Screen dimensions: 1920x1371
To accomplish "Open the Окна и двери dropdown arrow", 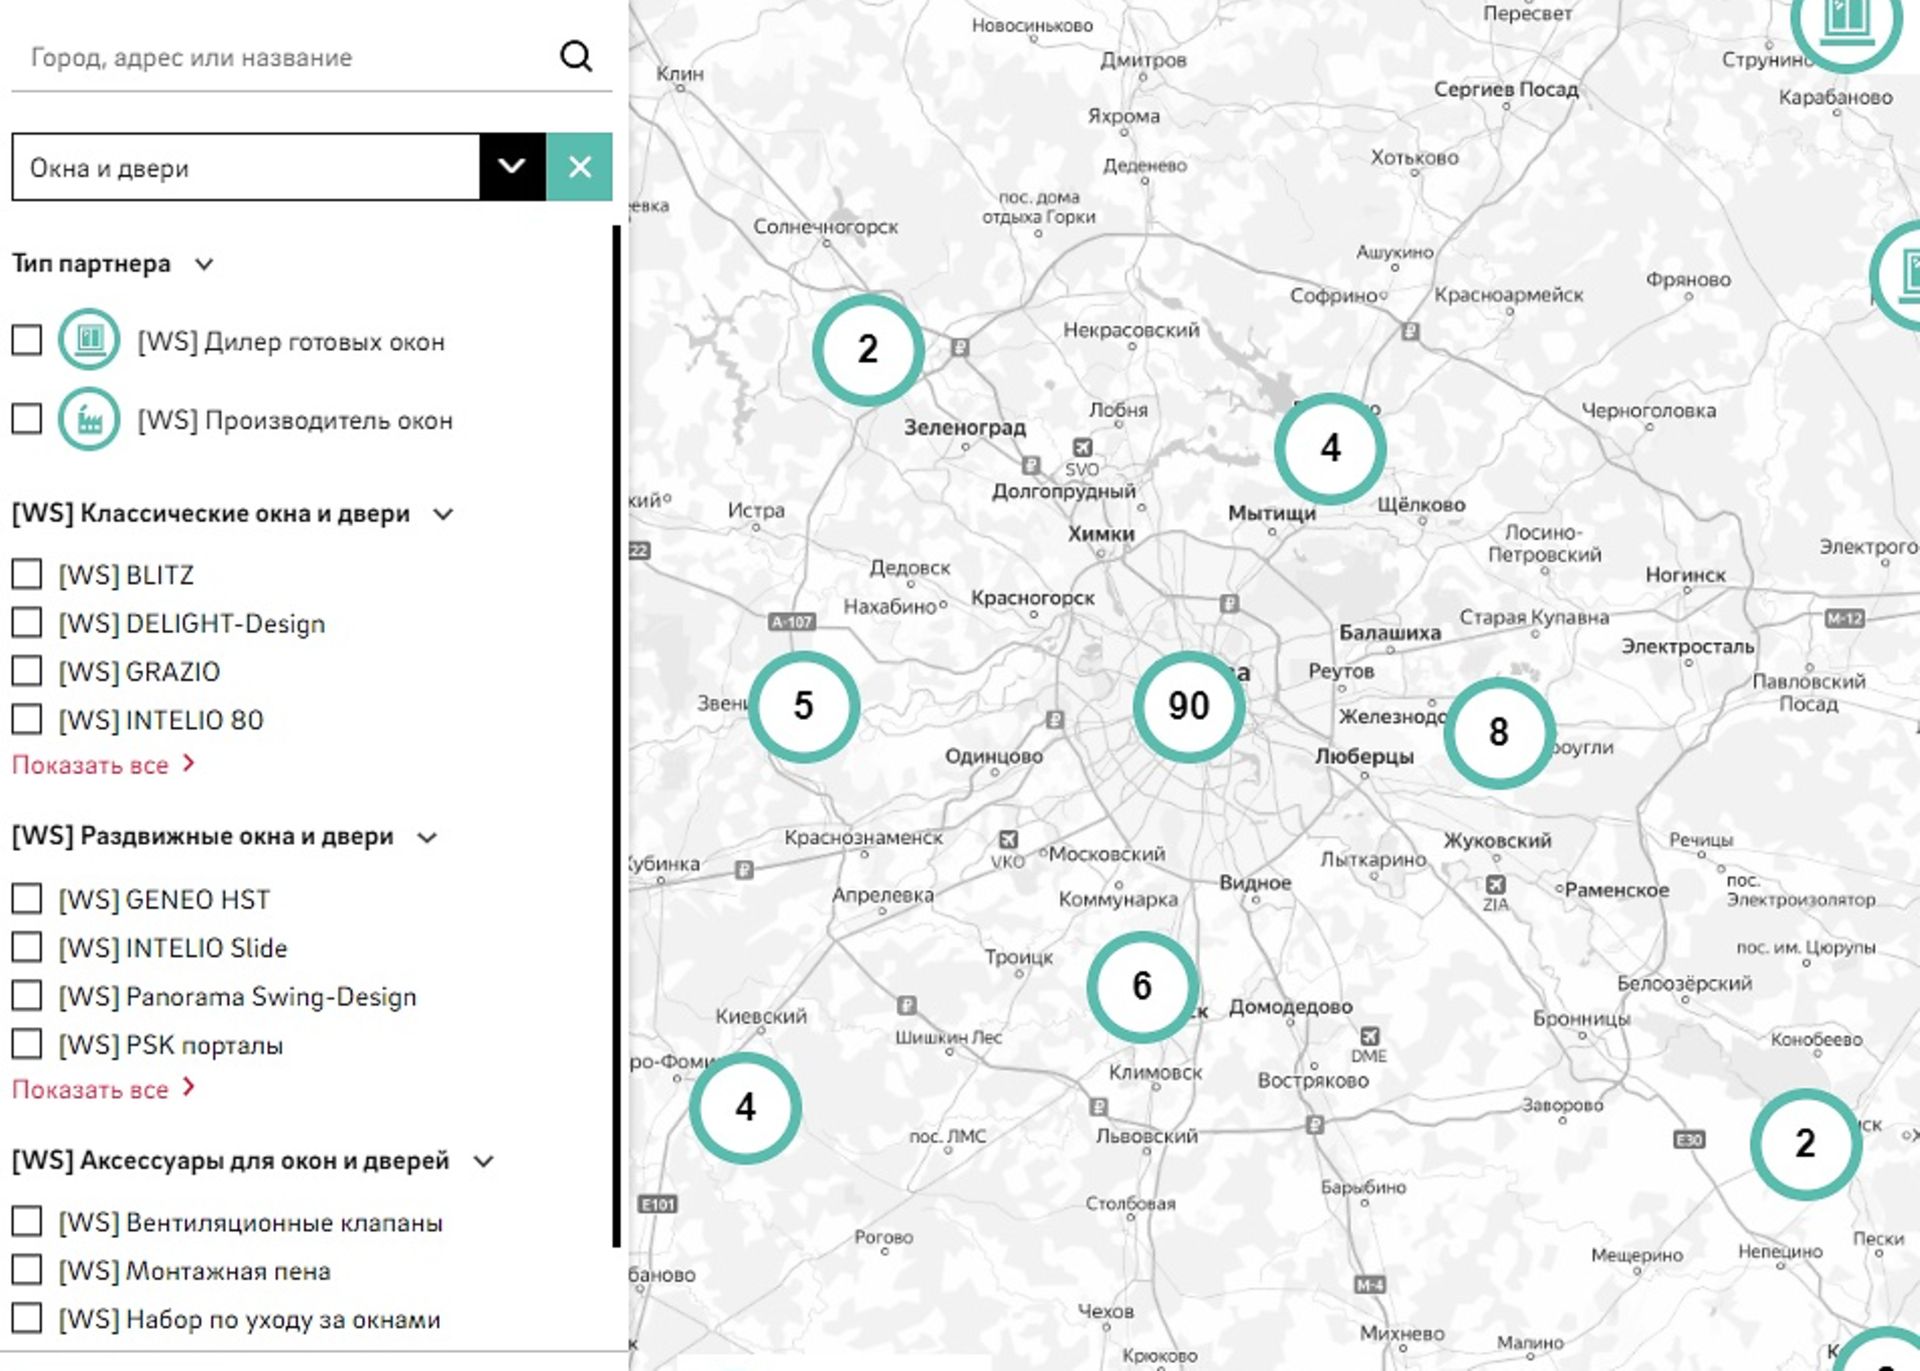I will (x=512, y=167).
